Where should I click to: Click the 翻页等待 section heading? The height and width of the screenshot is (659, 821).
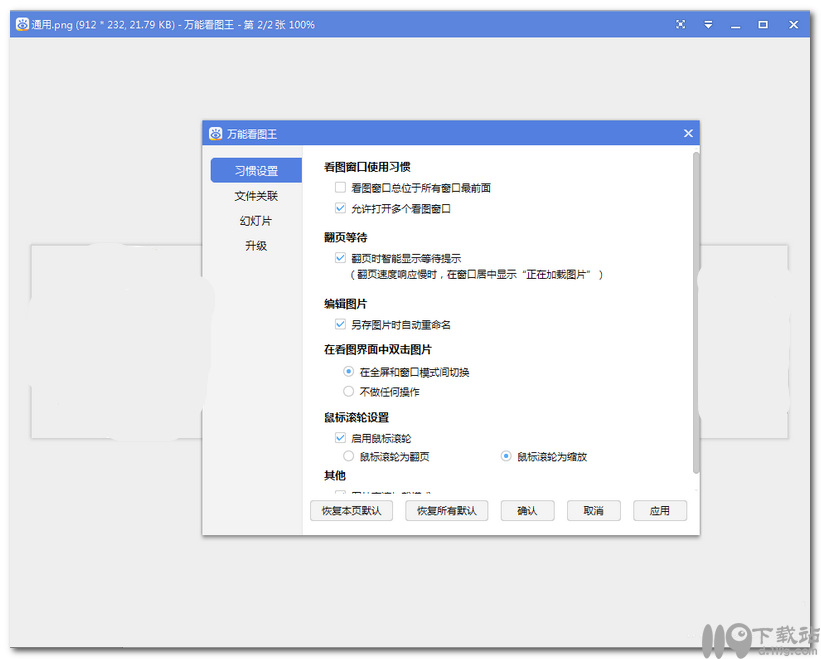point(346,238)
